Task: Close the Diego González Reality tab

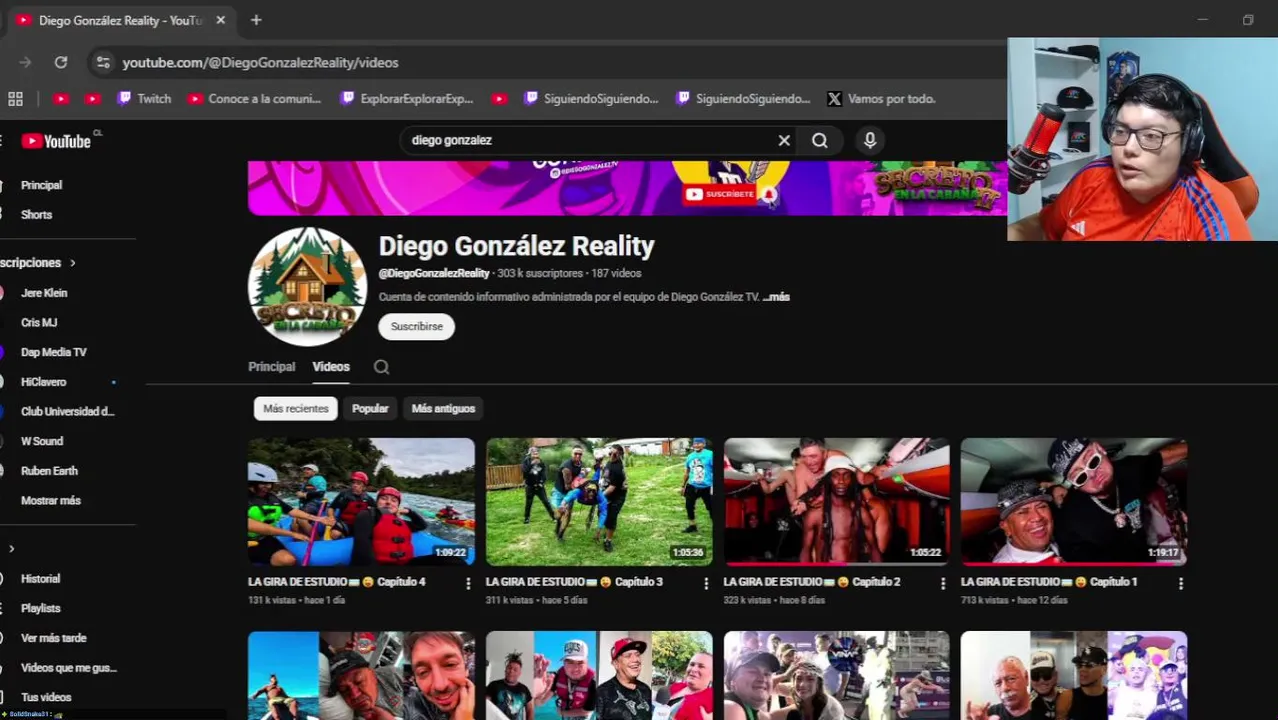Action: (x=221, y=20)
